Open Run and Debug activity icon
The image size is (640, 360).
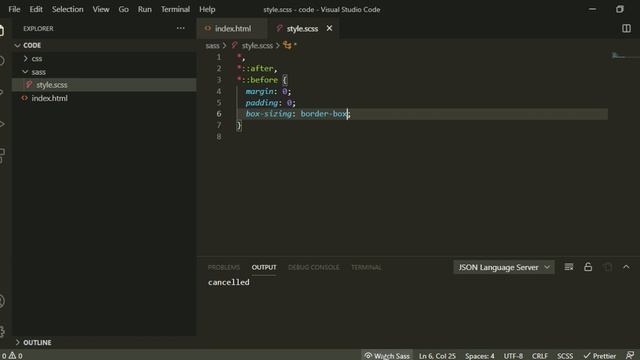[2, 124]
